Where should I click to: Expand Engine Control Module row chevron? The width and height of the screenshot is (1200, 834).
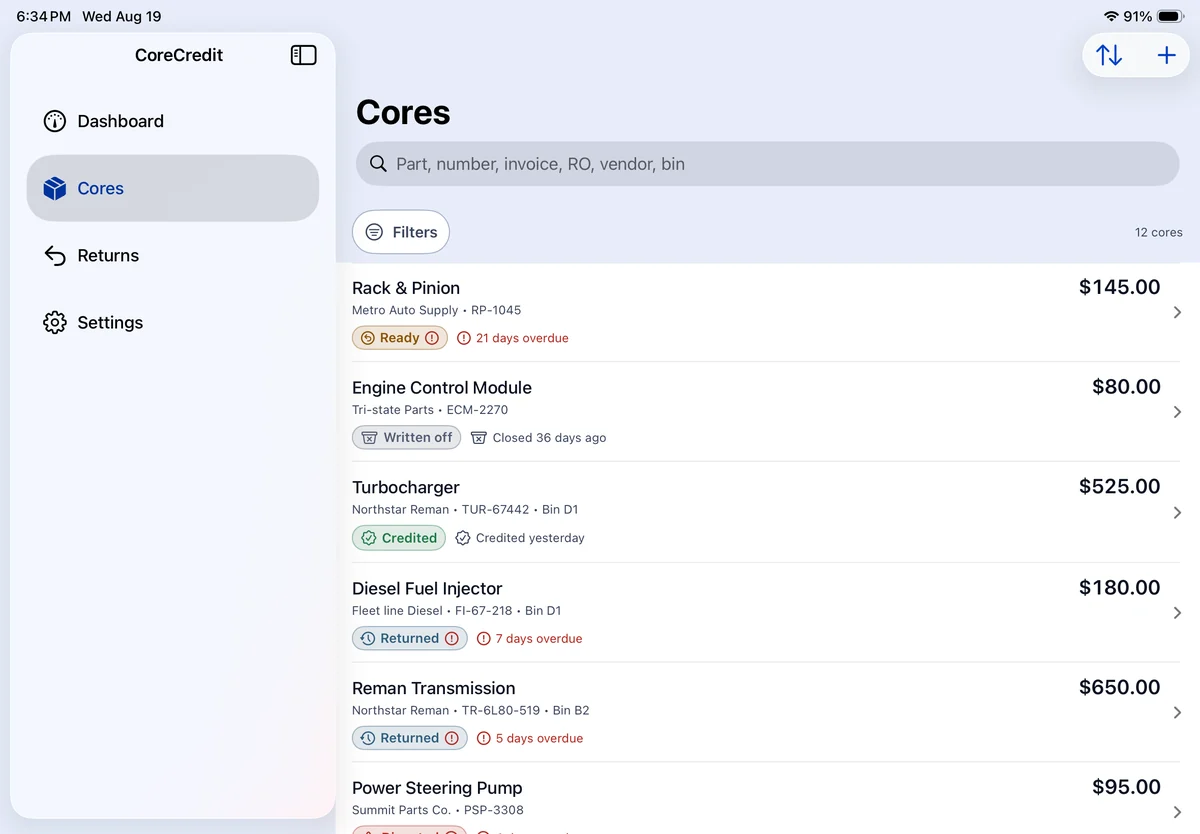1177,412
